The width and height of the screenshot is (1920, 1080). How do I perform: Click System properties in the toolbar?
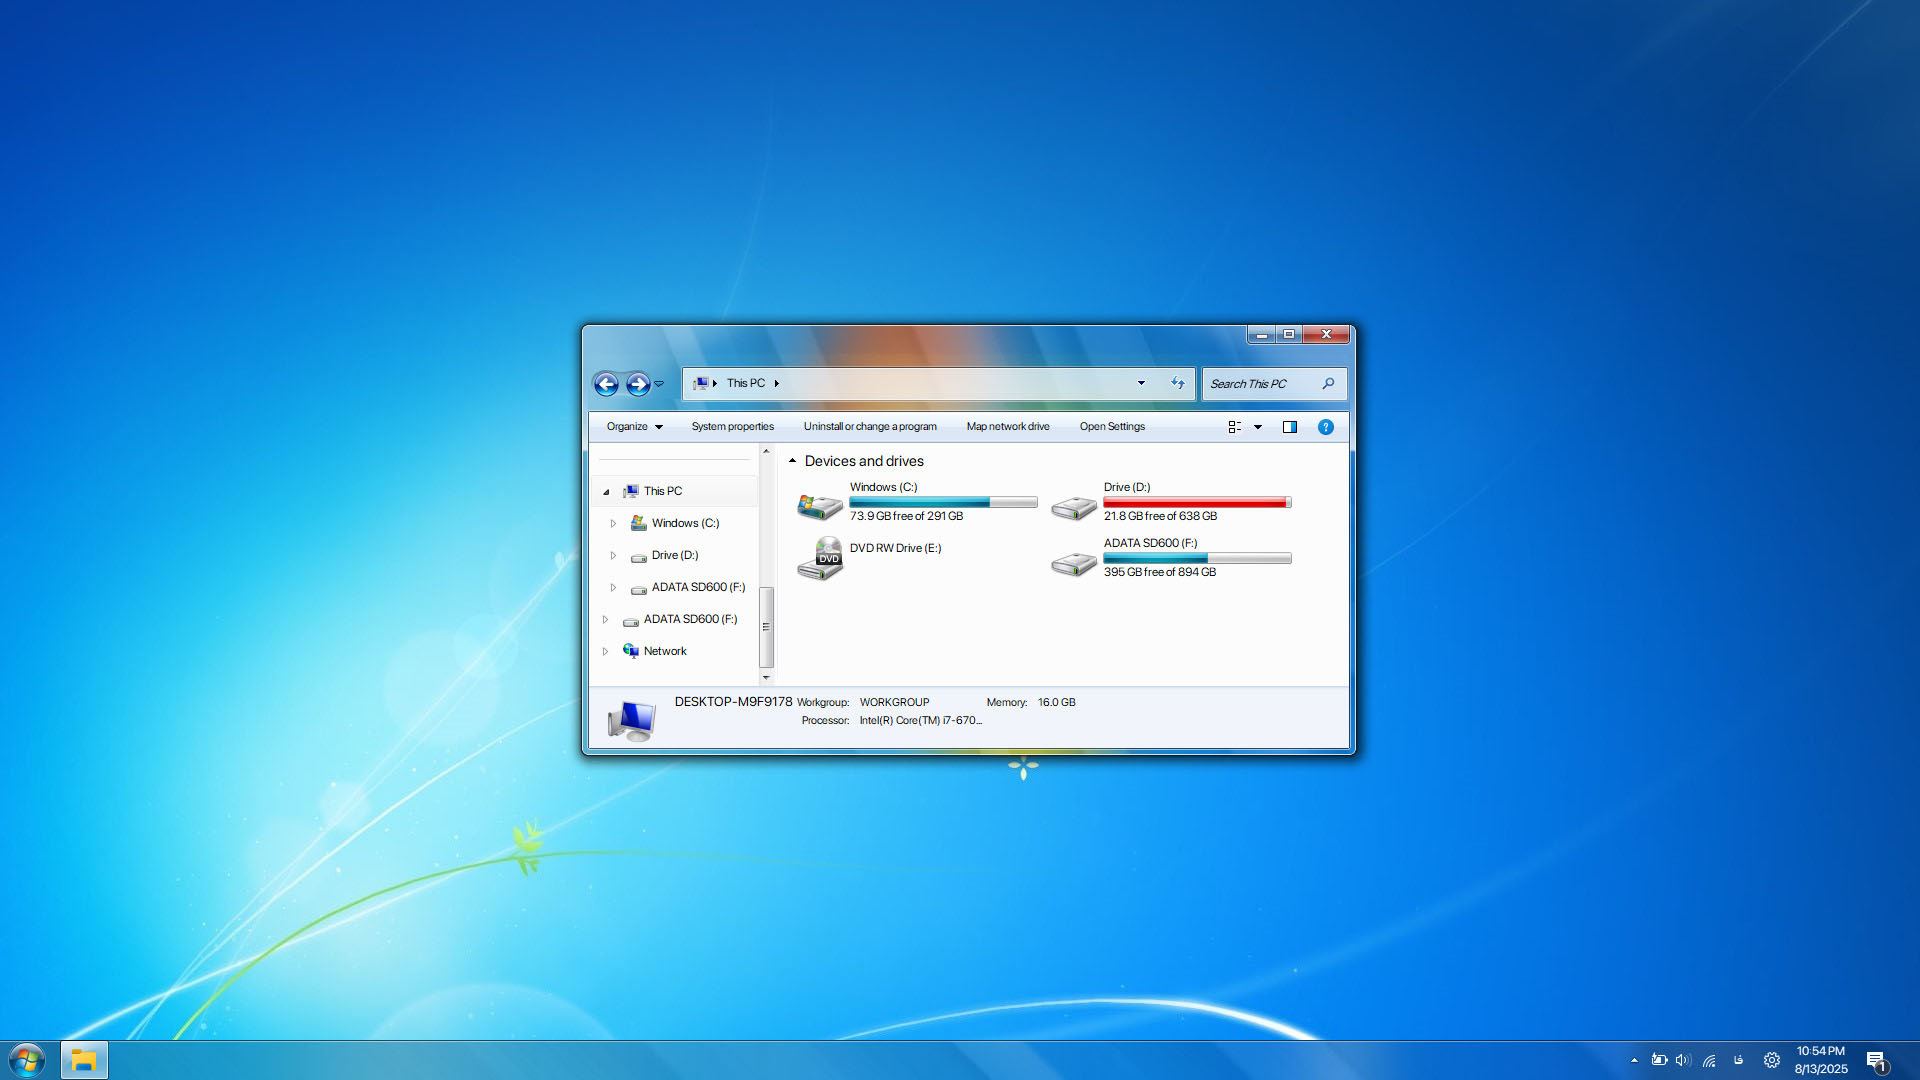click(732, 427)
